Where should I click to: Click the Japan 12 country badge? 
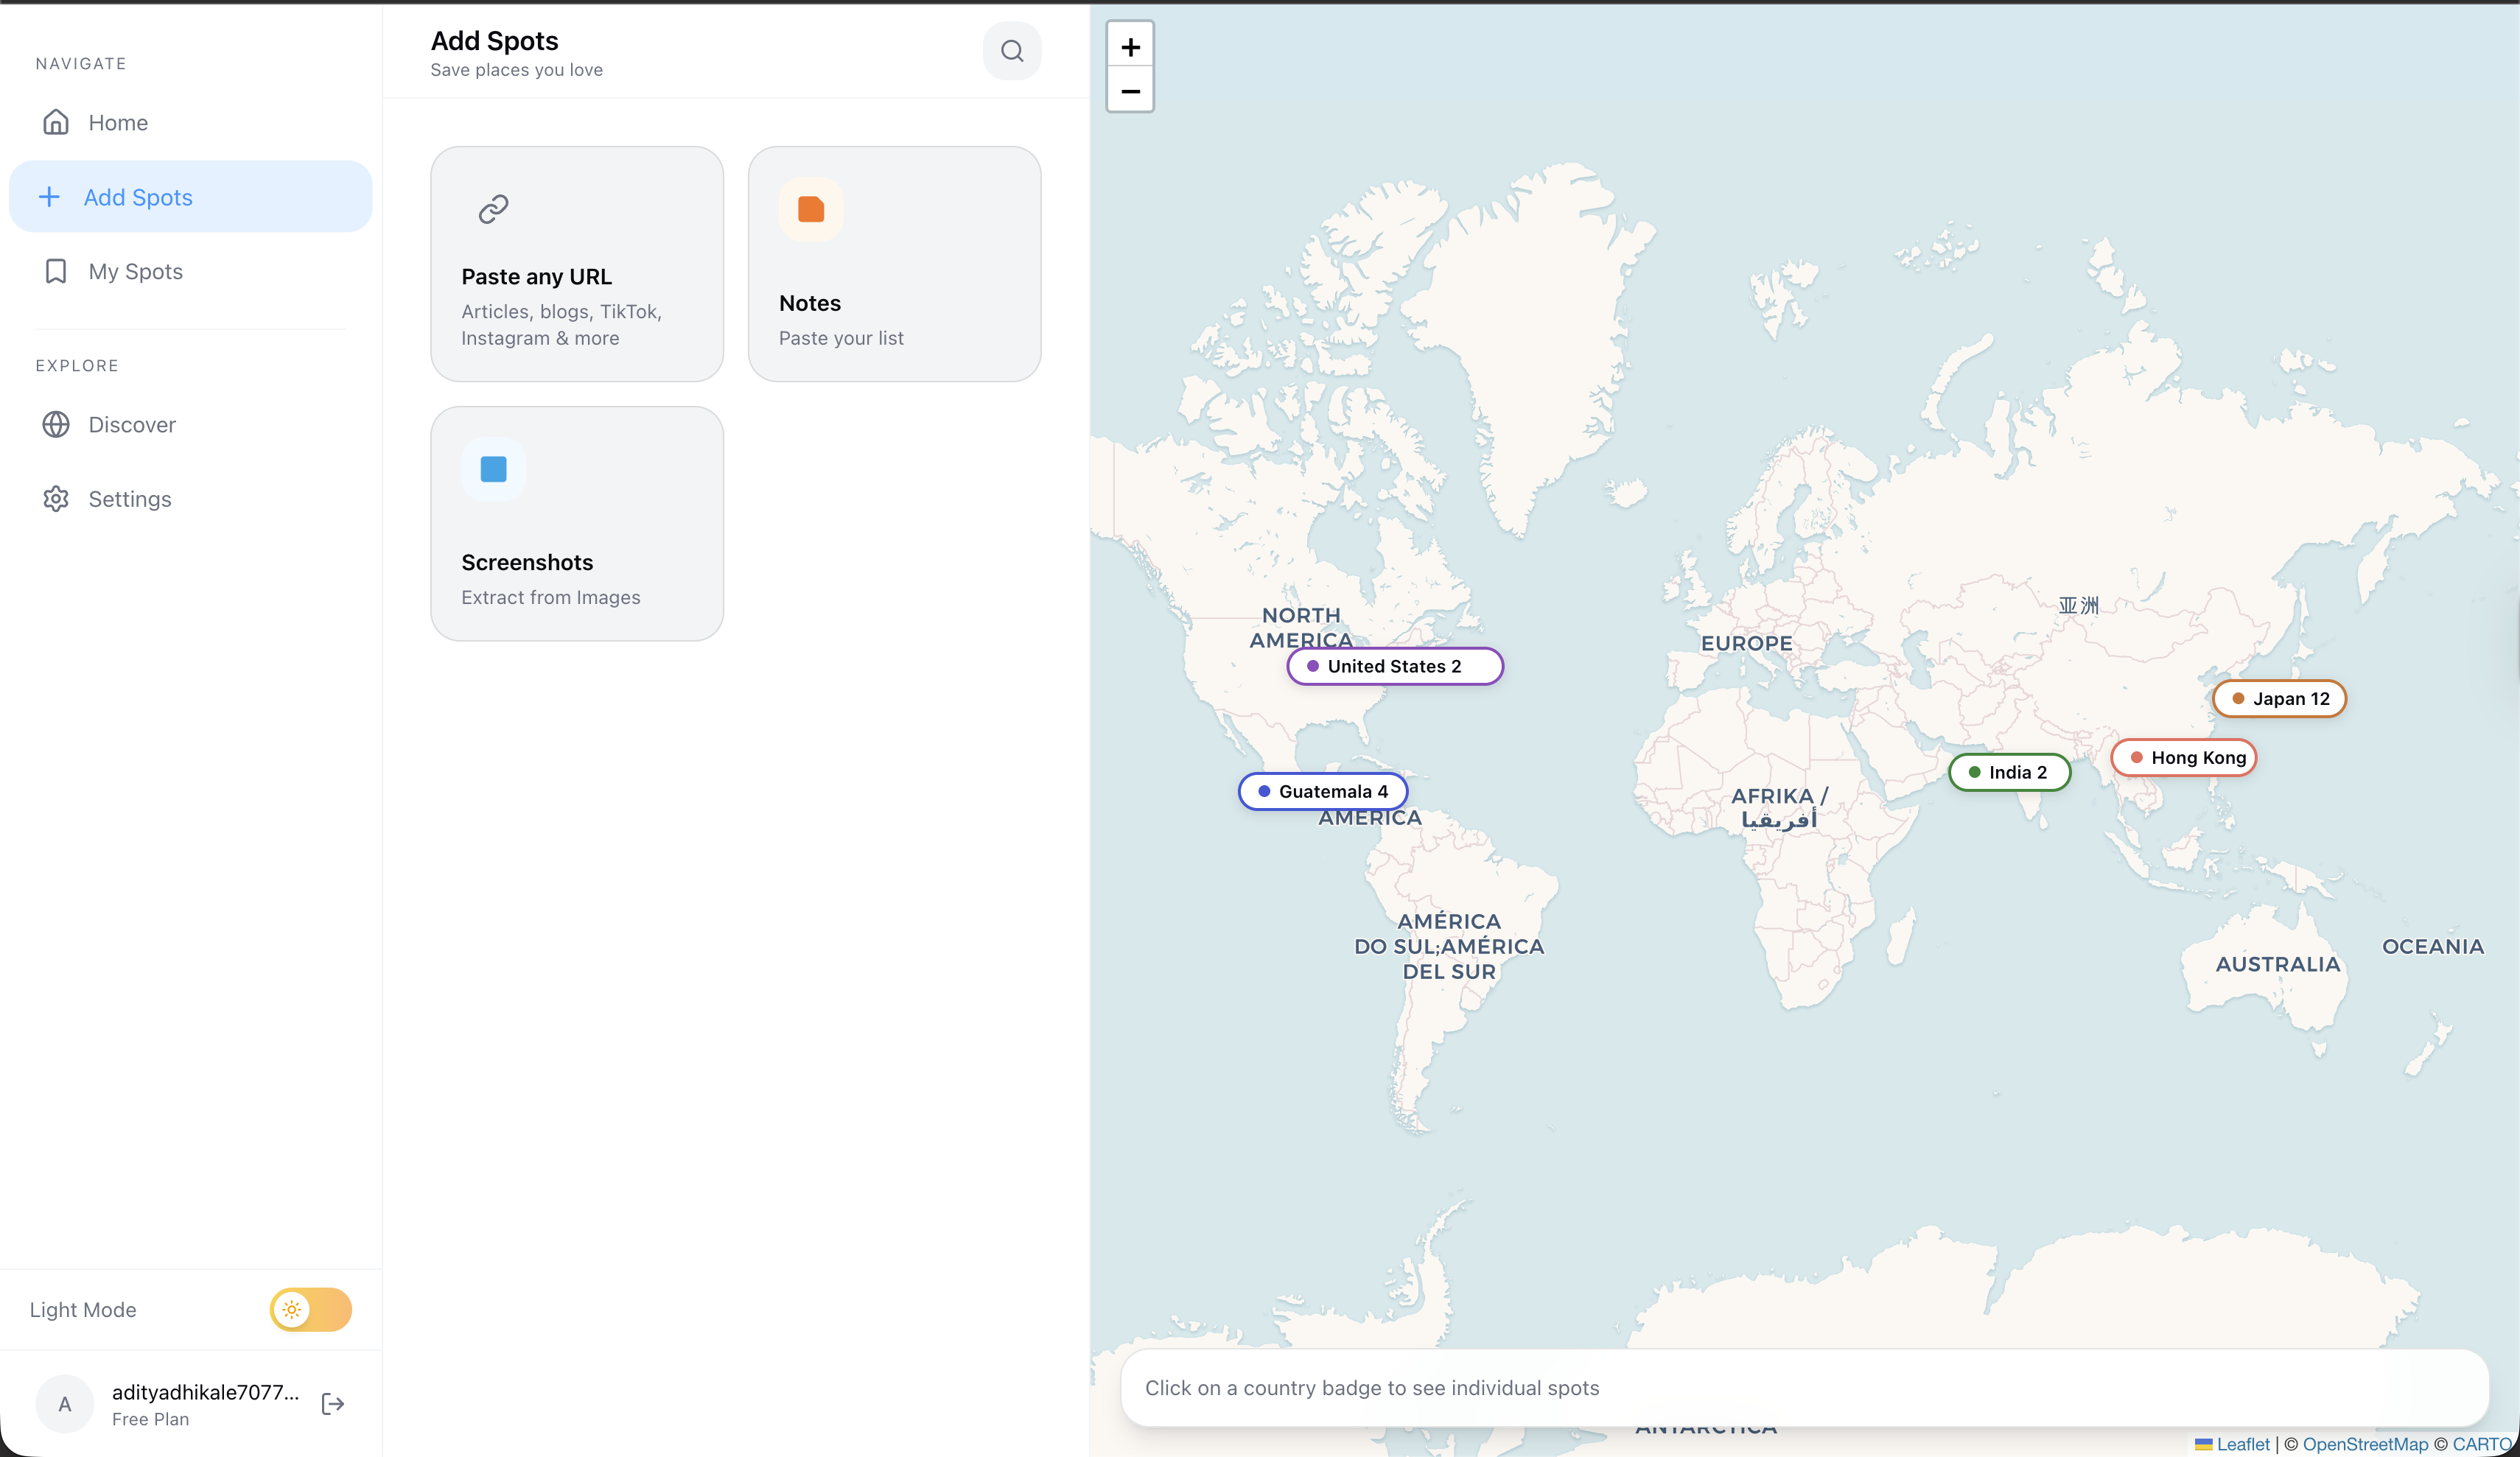pyautogui.click(x=2280, y=698)
